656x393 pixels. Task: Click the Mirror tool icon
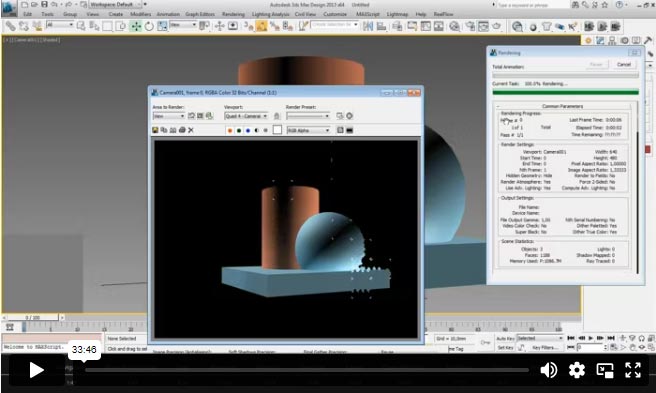(x=368, y=26)
